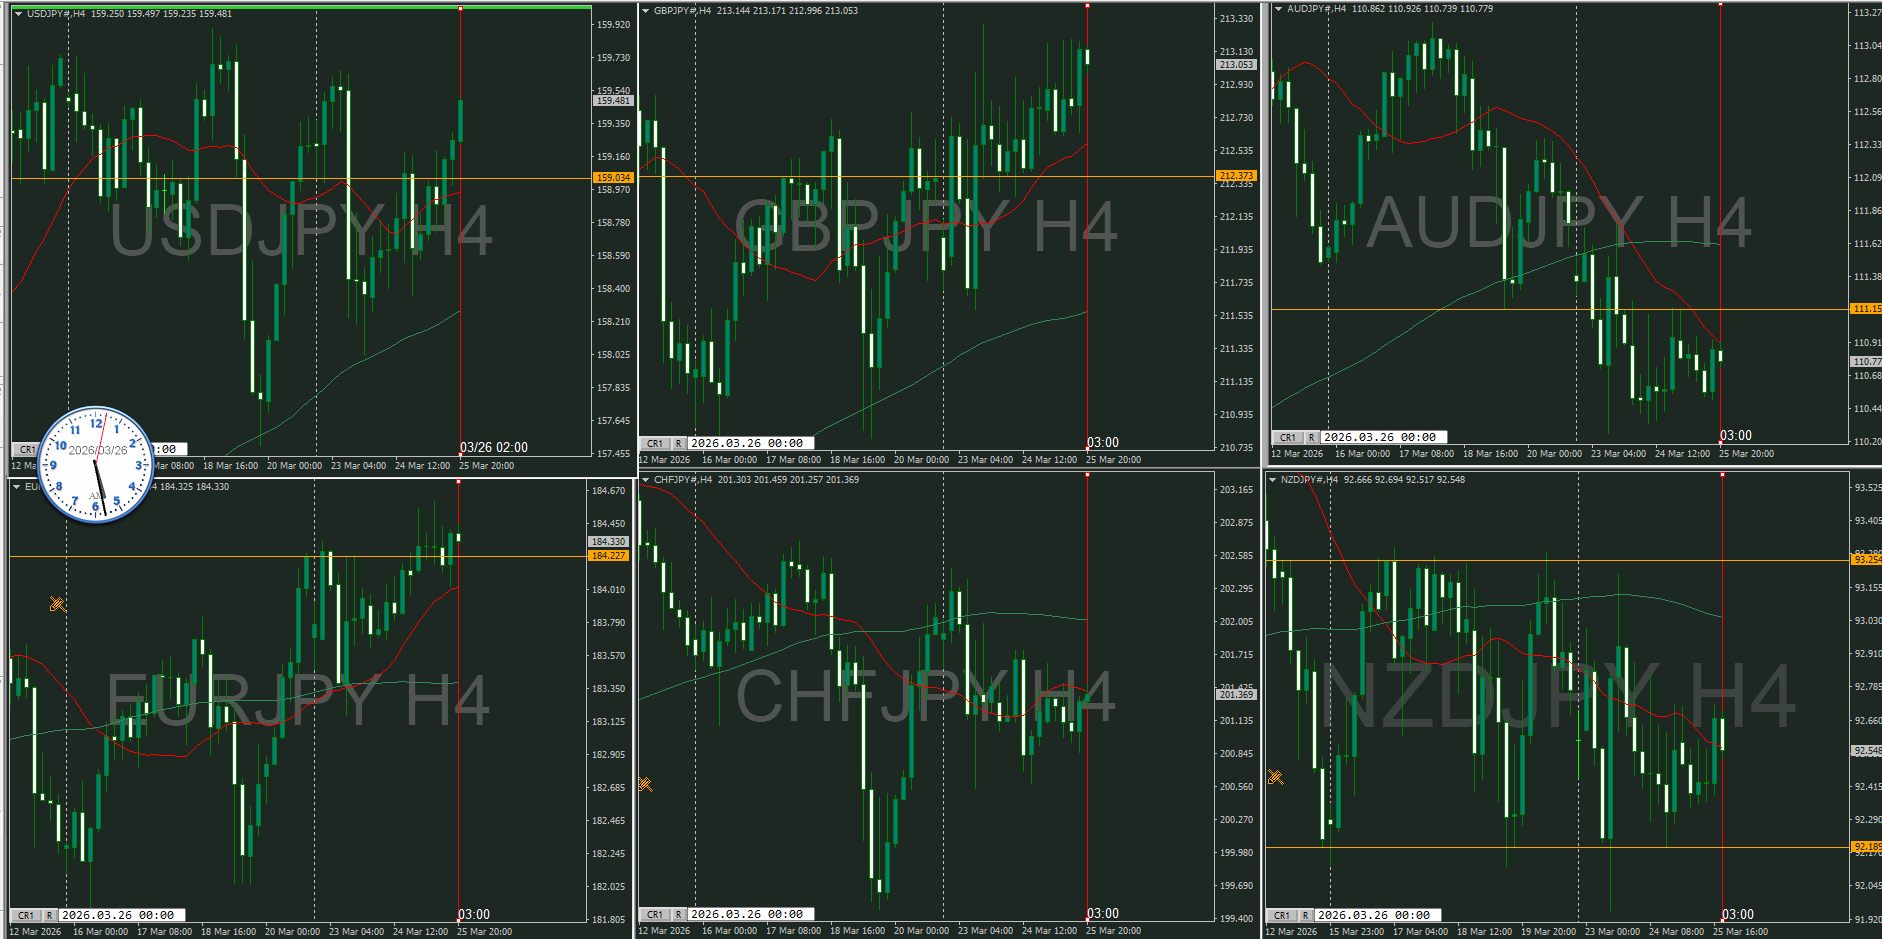Click the pencil icon in the EURJPY chart

[57, 604]
